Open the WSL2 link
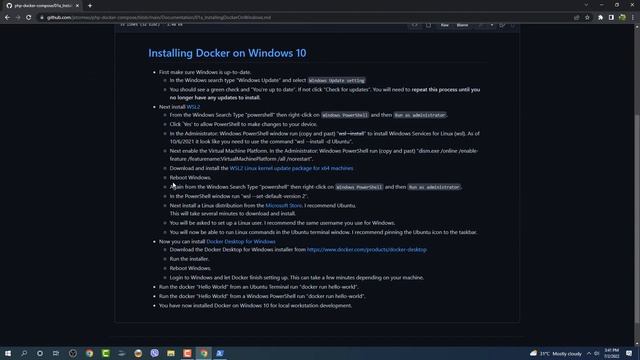 [193, 107]
